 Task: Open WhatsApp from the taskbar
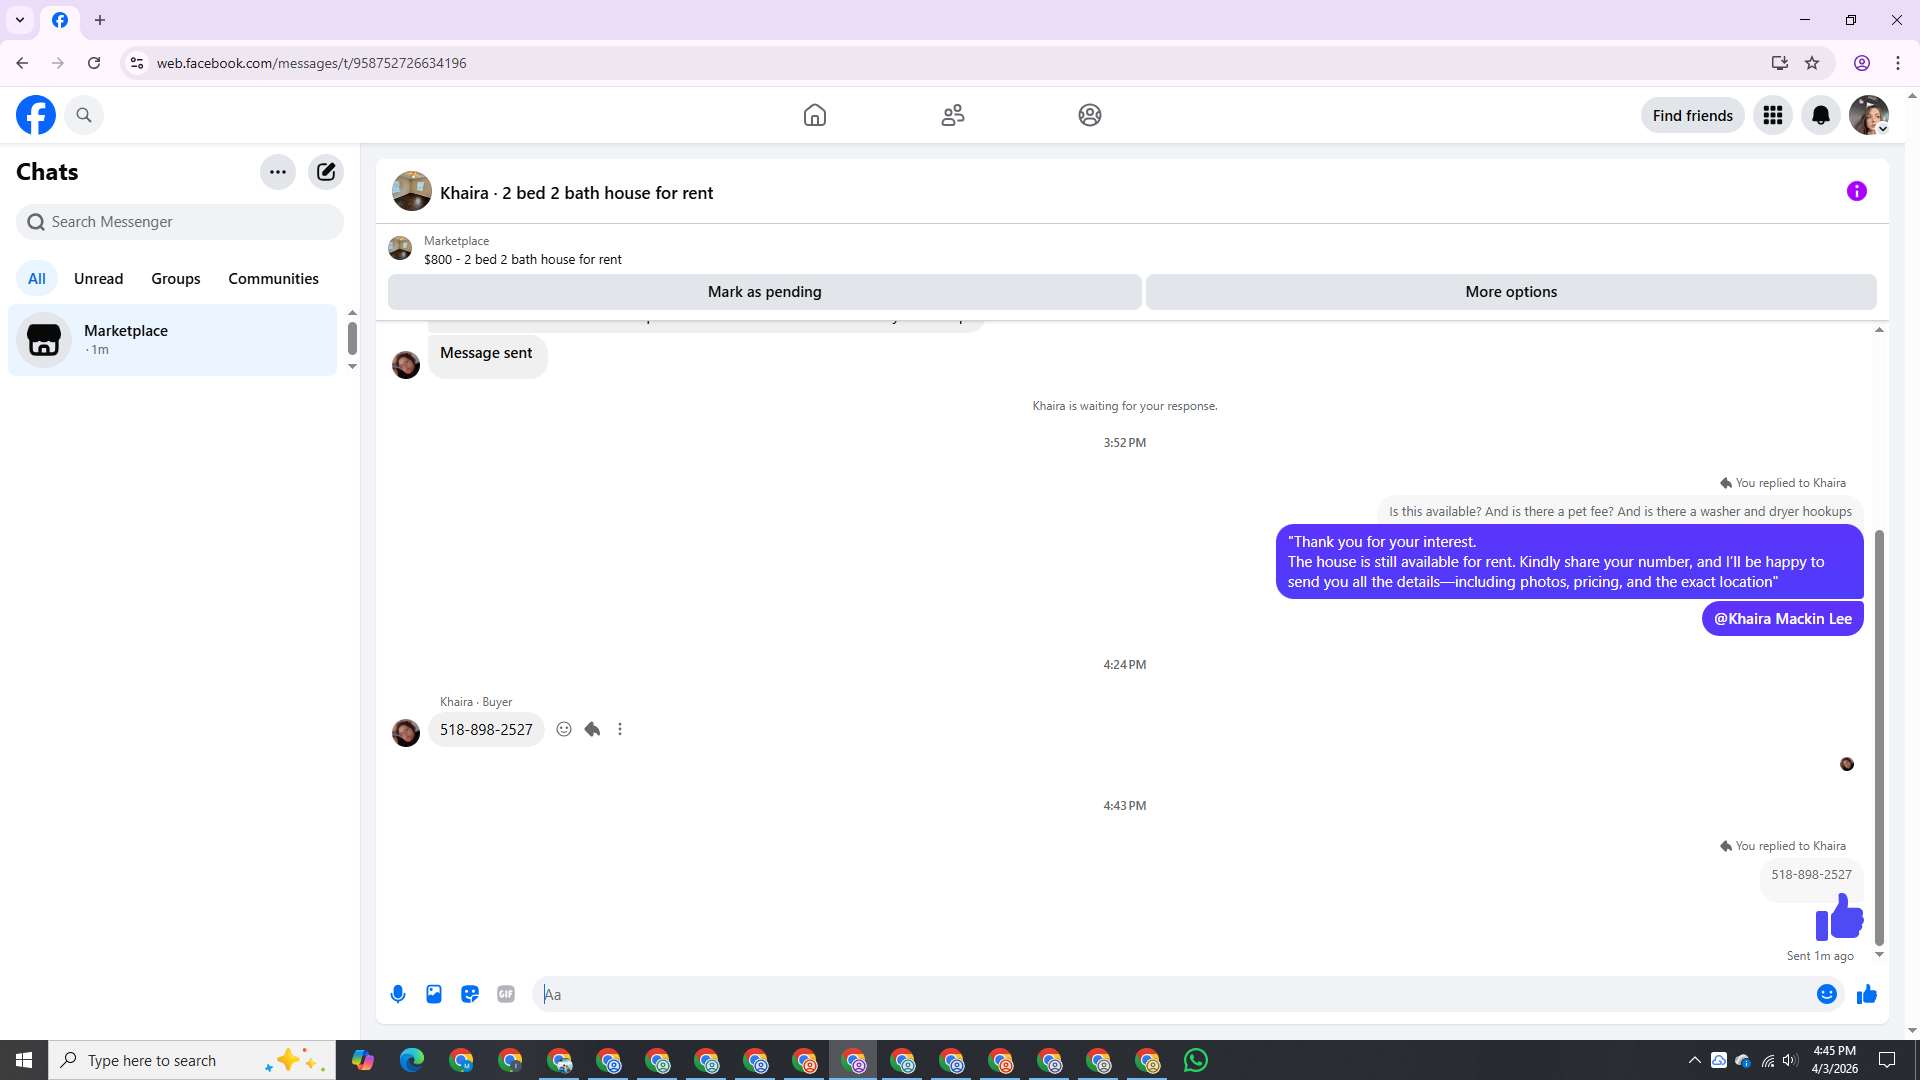coord(1195,1060)
